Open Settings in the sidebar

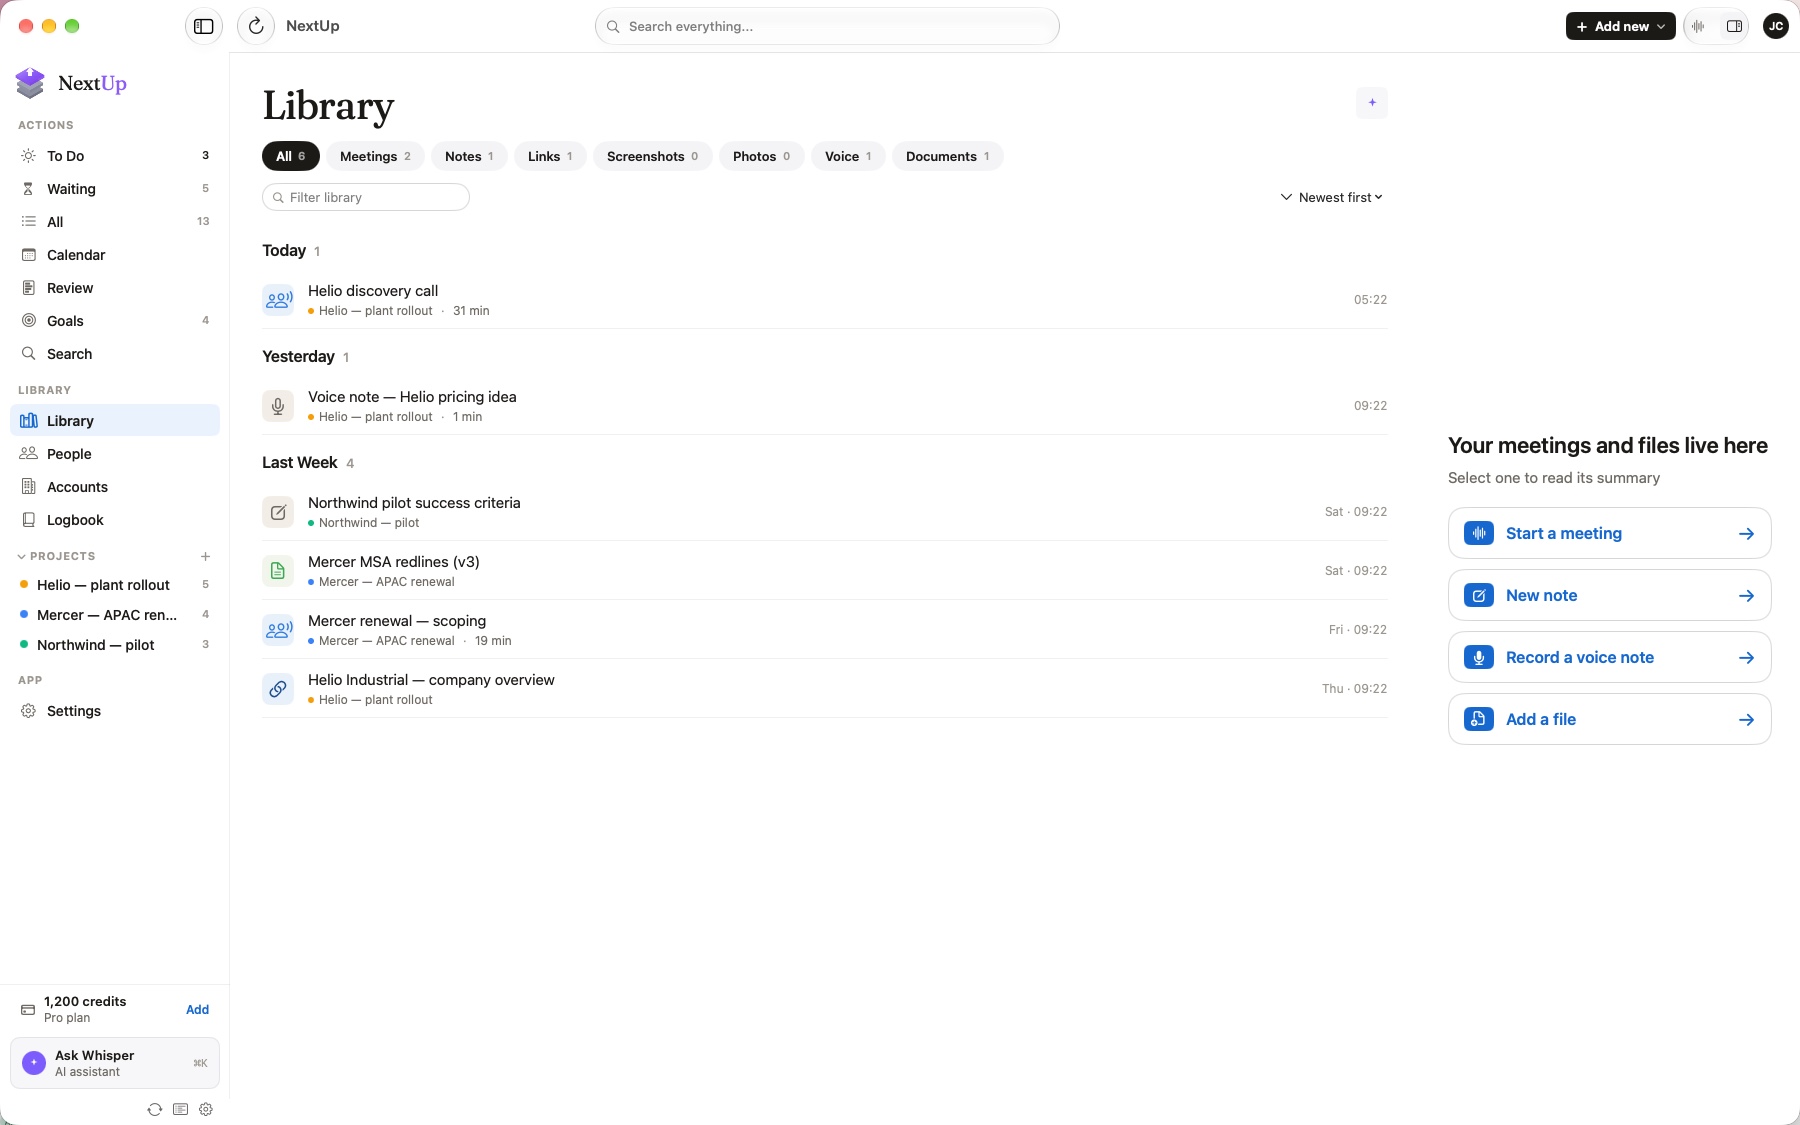(x=115, y=711)
